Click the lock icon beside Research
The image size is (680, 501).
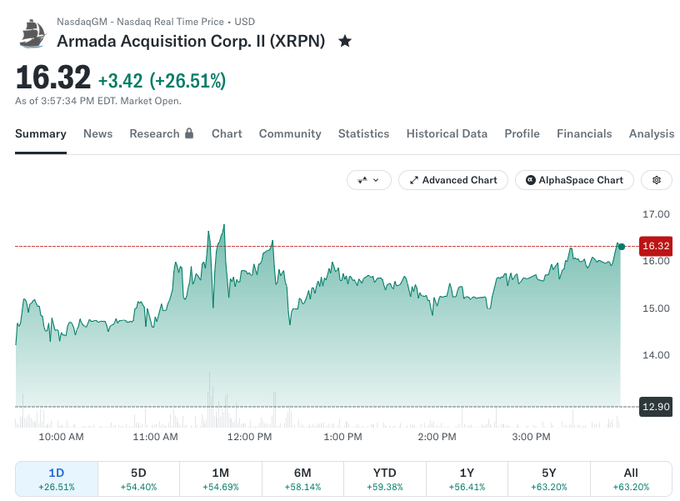pyautogui.click(x=189, y=133)
